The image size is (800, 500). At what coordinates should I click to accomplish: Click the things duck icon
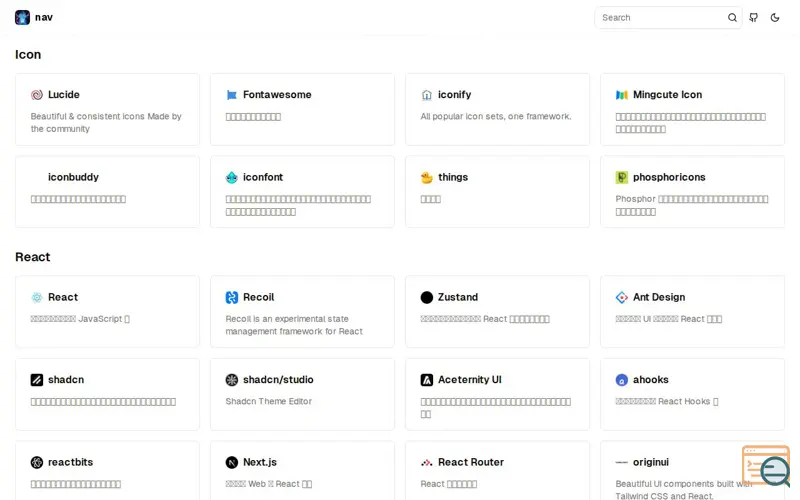[x=427, y=178]
